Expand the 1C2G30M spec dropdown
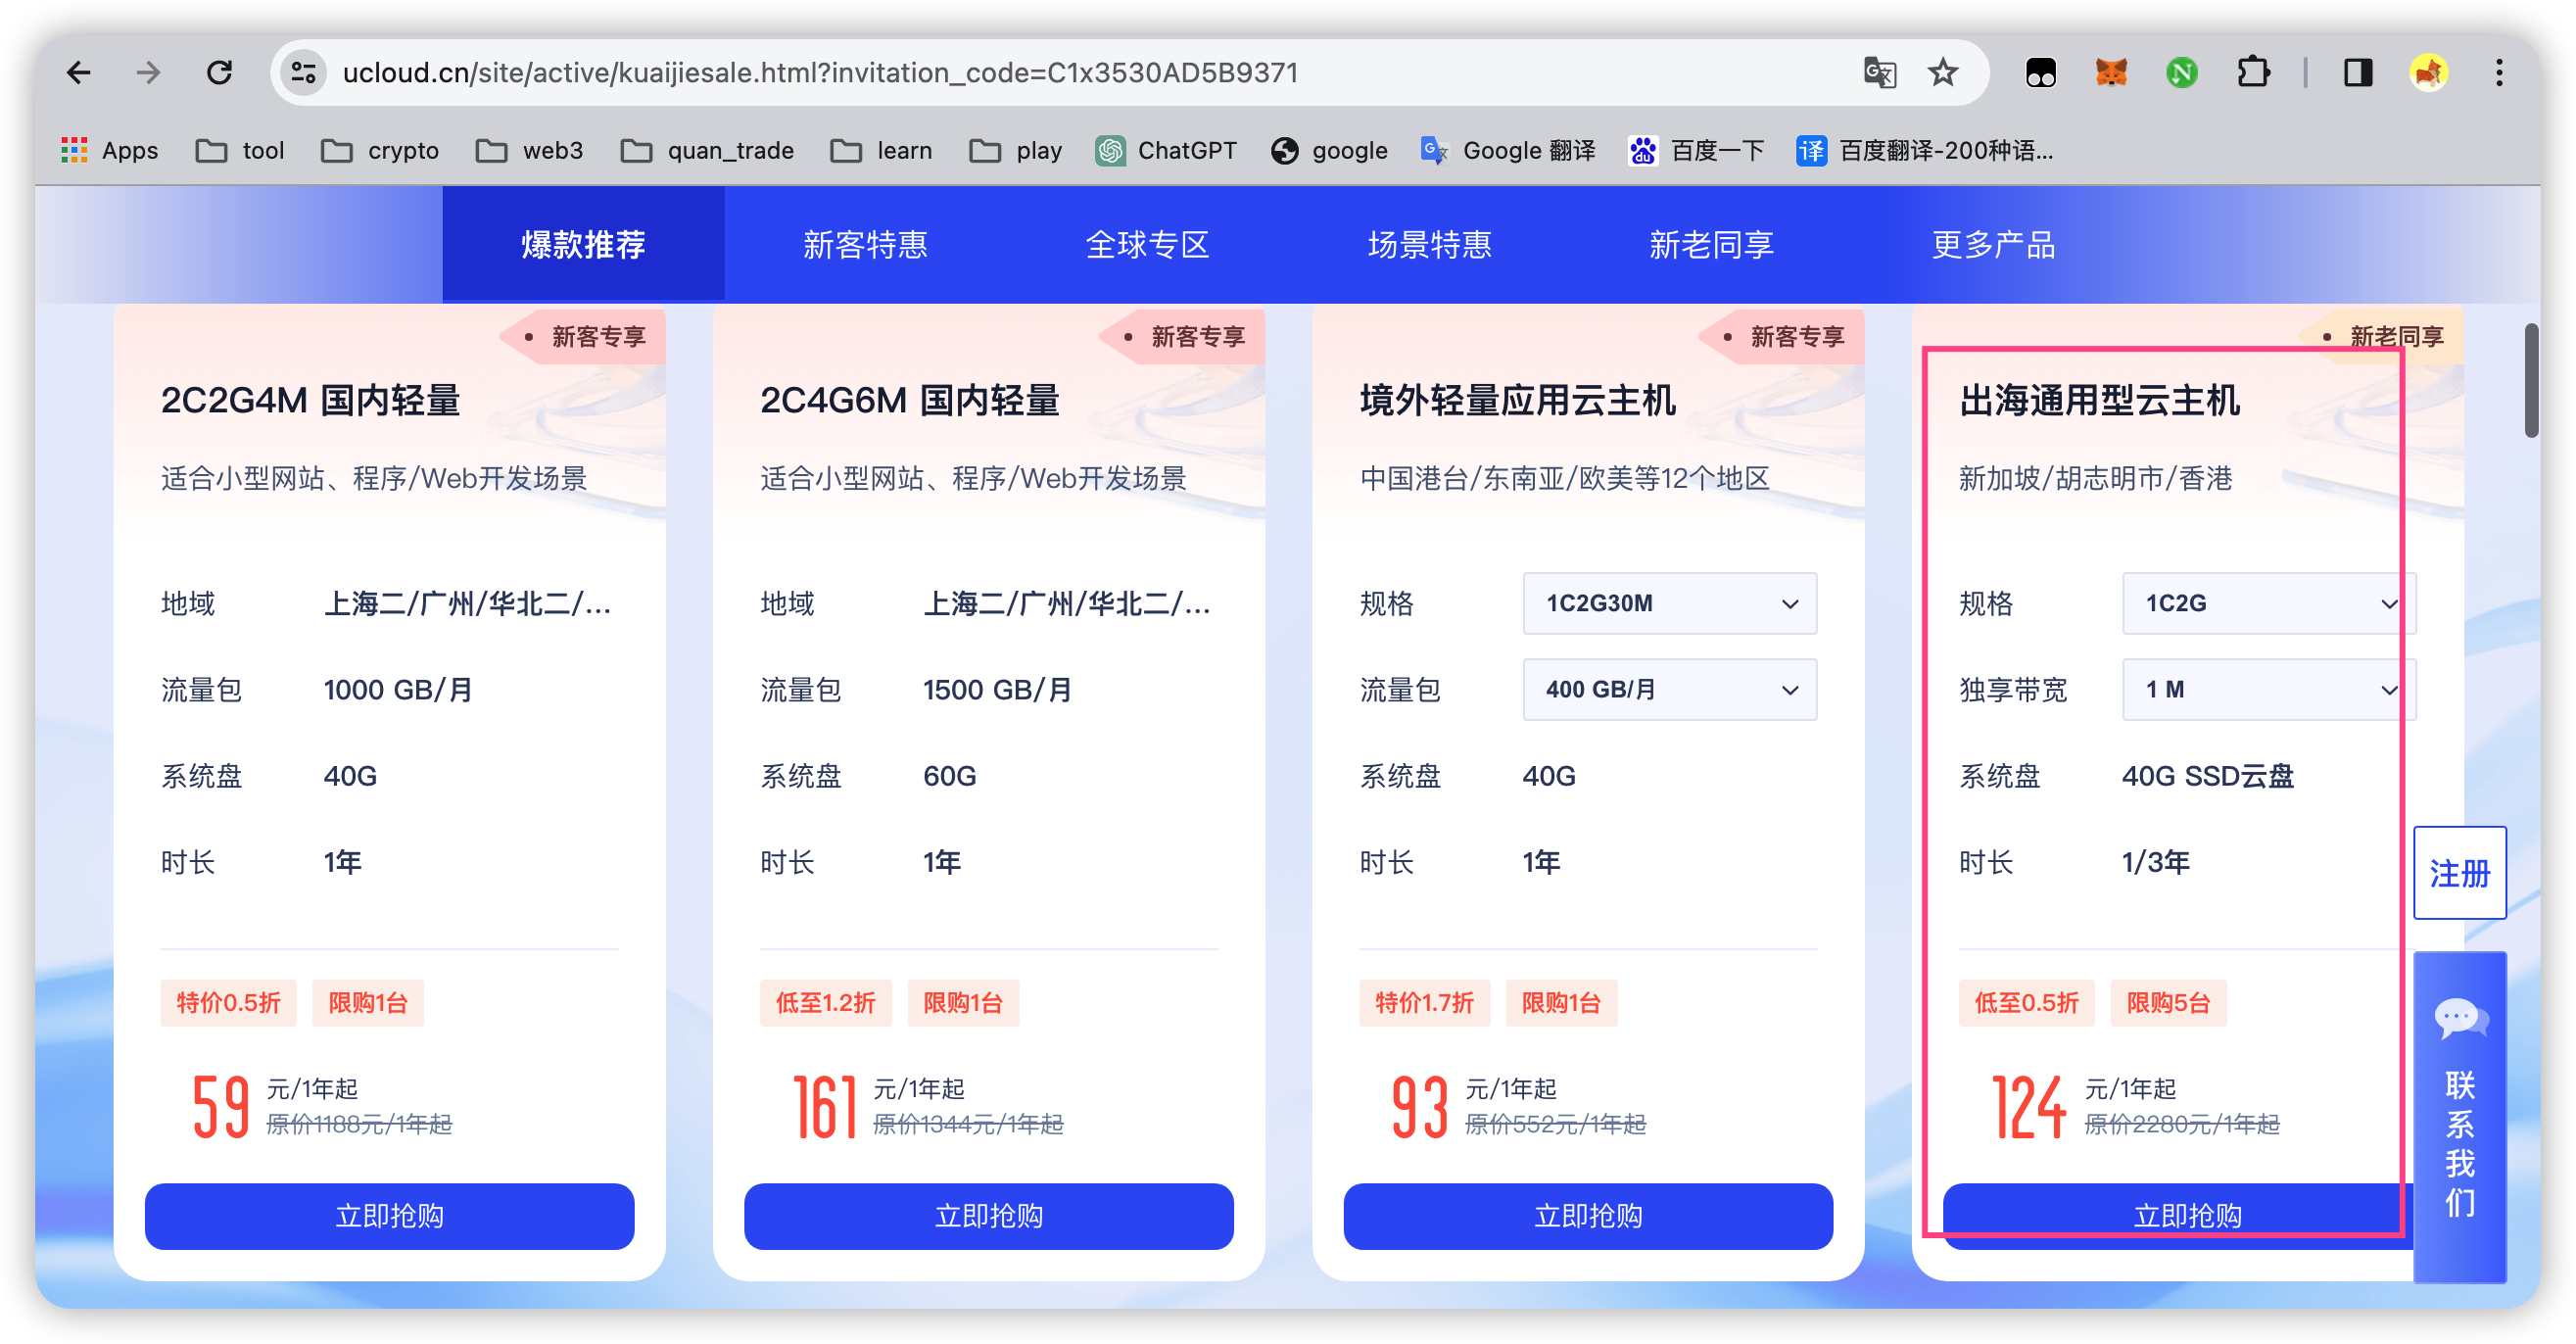Viewport: 2576px width, 1344px height. 1669,603
